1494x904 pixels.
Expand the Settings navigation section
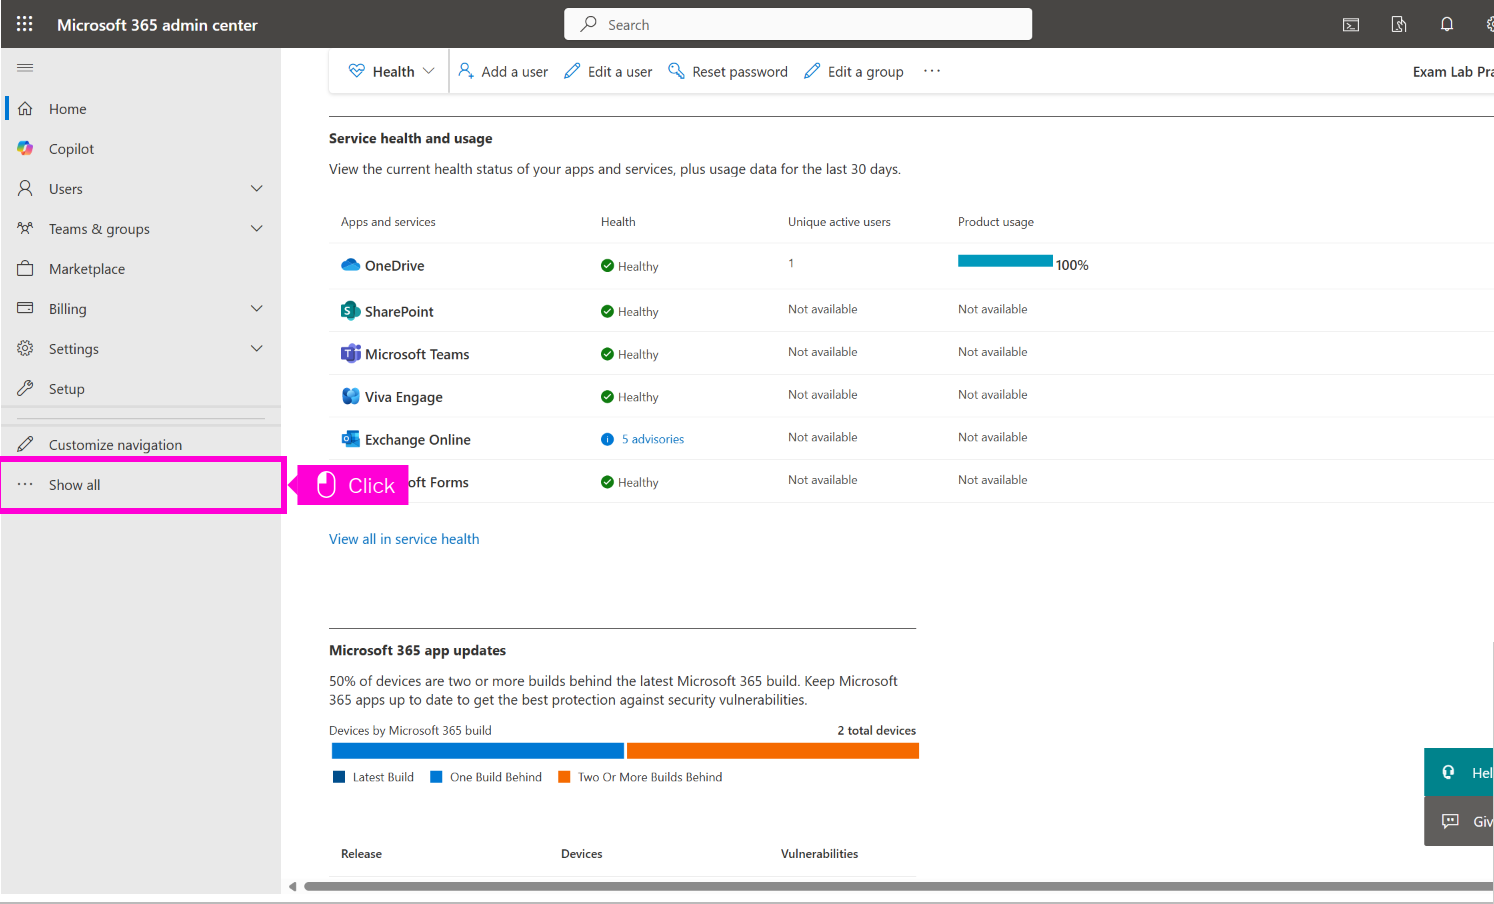click(256, 349)
